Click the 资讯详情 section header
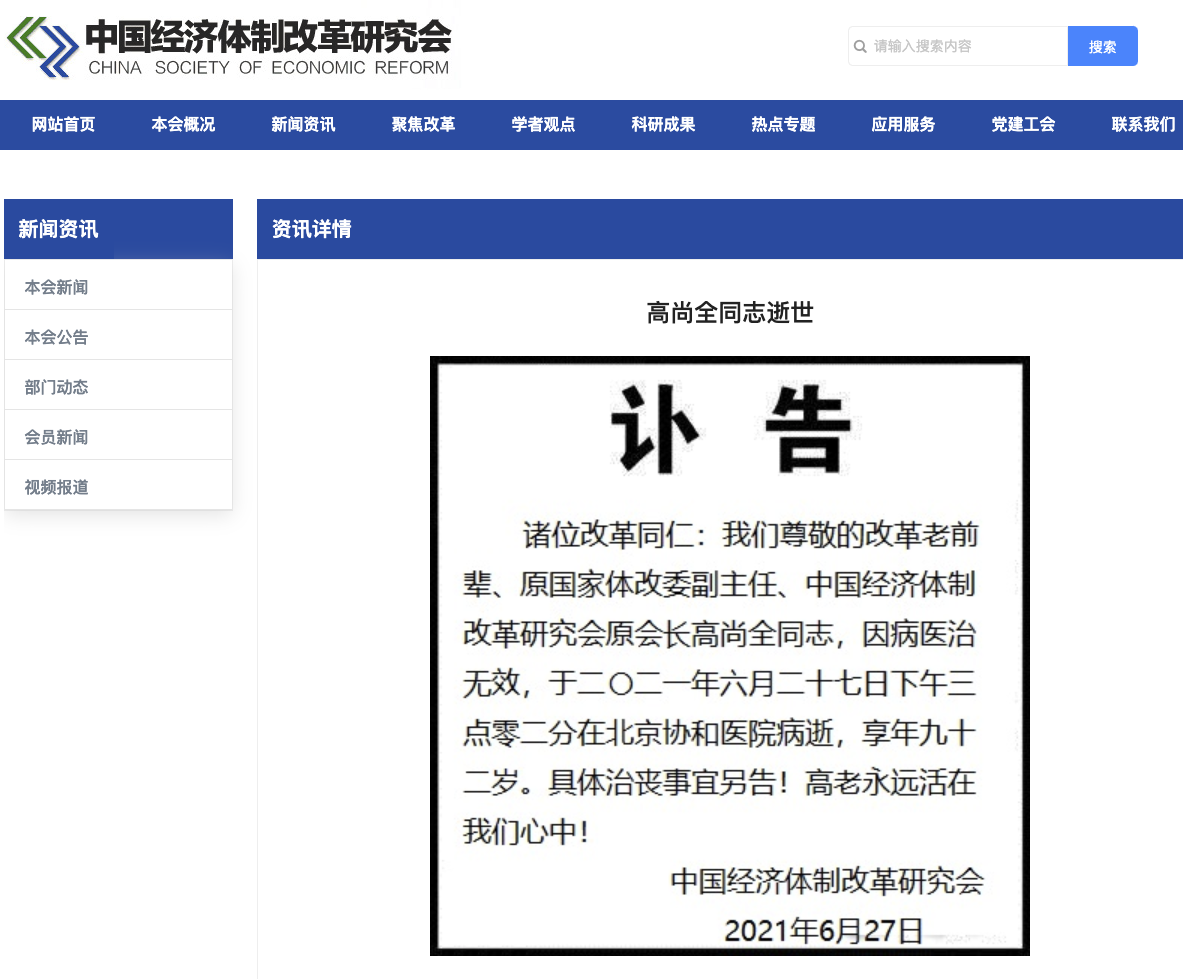Viewport: 1183px width, 979px height. [x=720, y=229]
